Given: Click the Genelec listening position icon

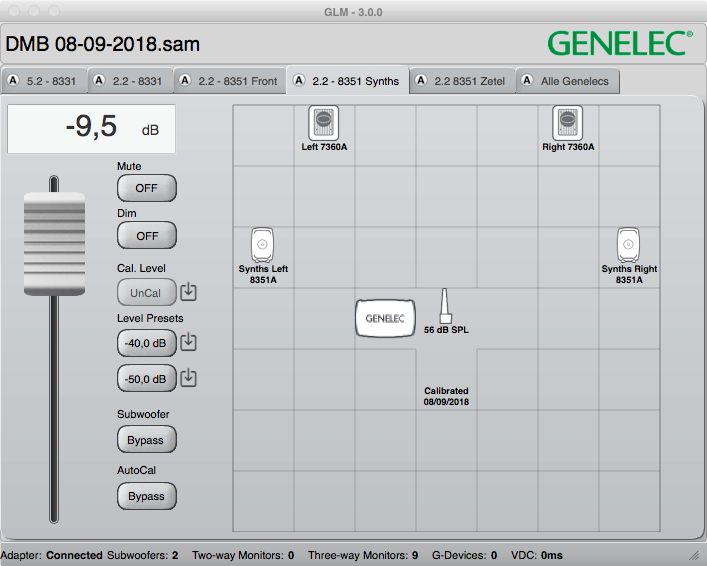Looking at the screenshot, I should (385, 318).
